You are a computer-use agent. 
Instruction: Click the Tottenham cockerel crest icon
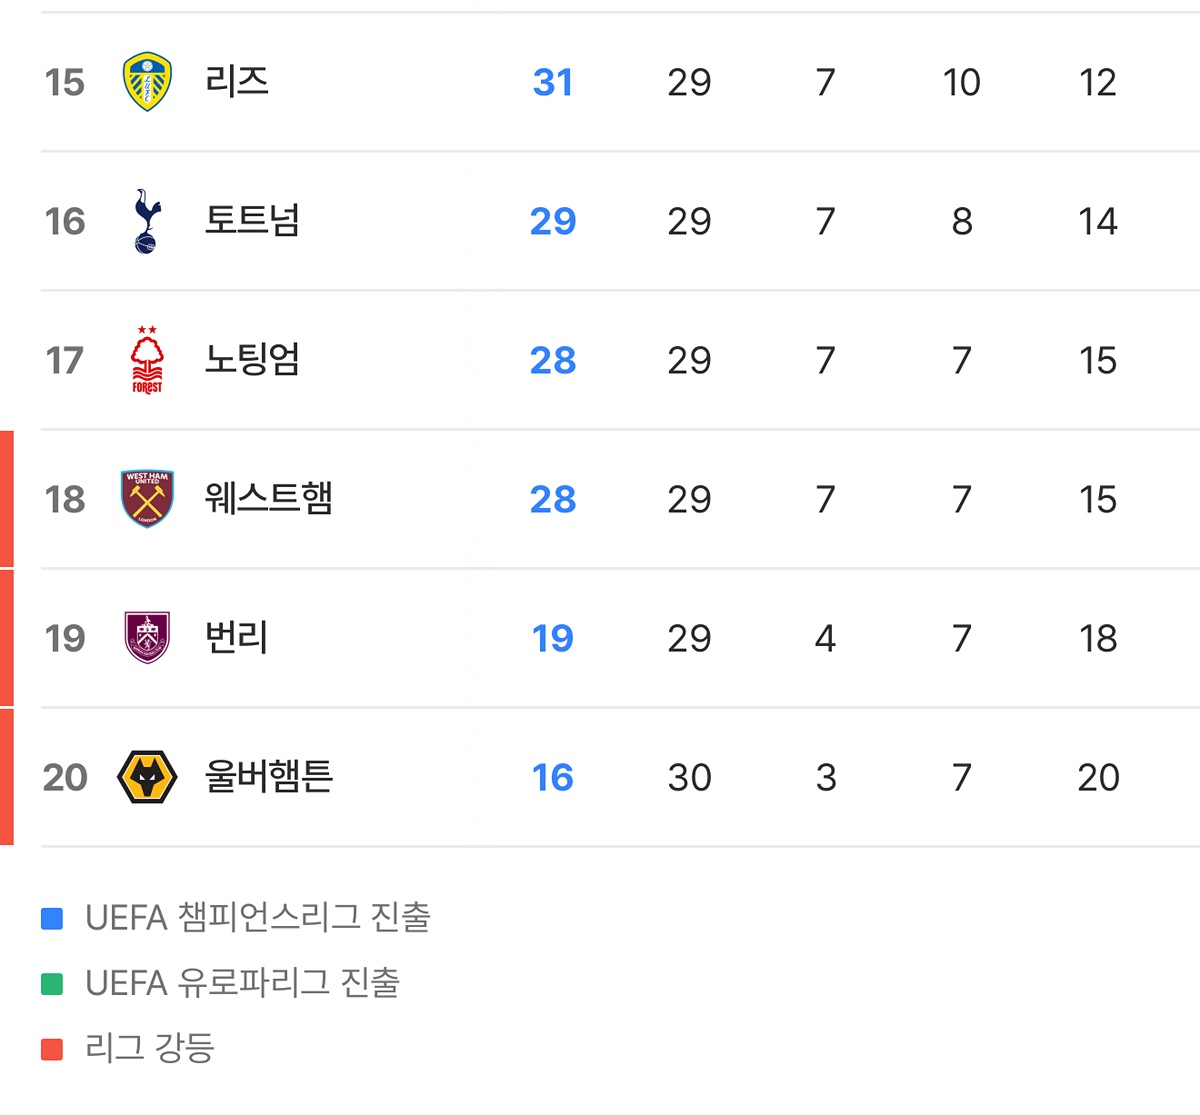click(146, 221)
